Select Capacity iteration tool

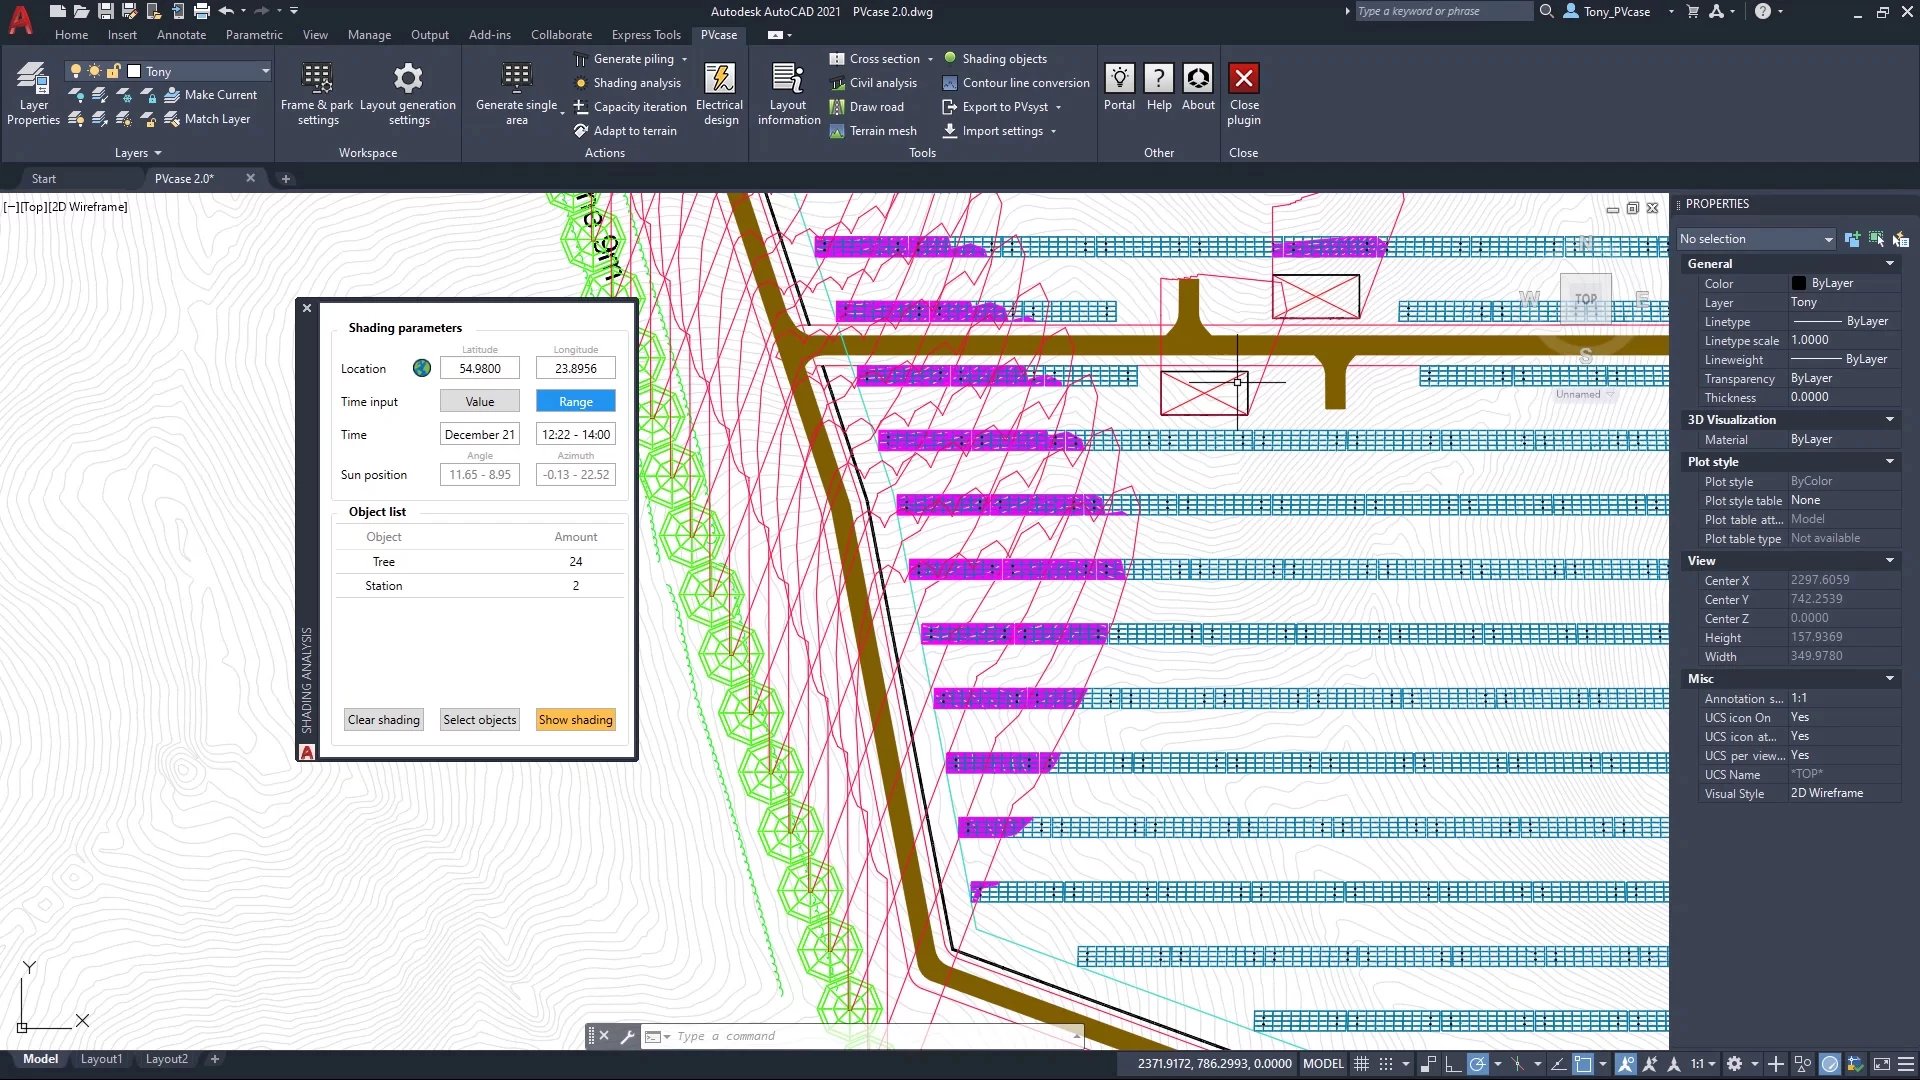[630, 107]
